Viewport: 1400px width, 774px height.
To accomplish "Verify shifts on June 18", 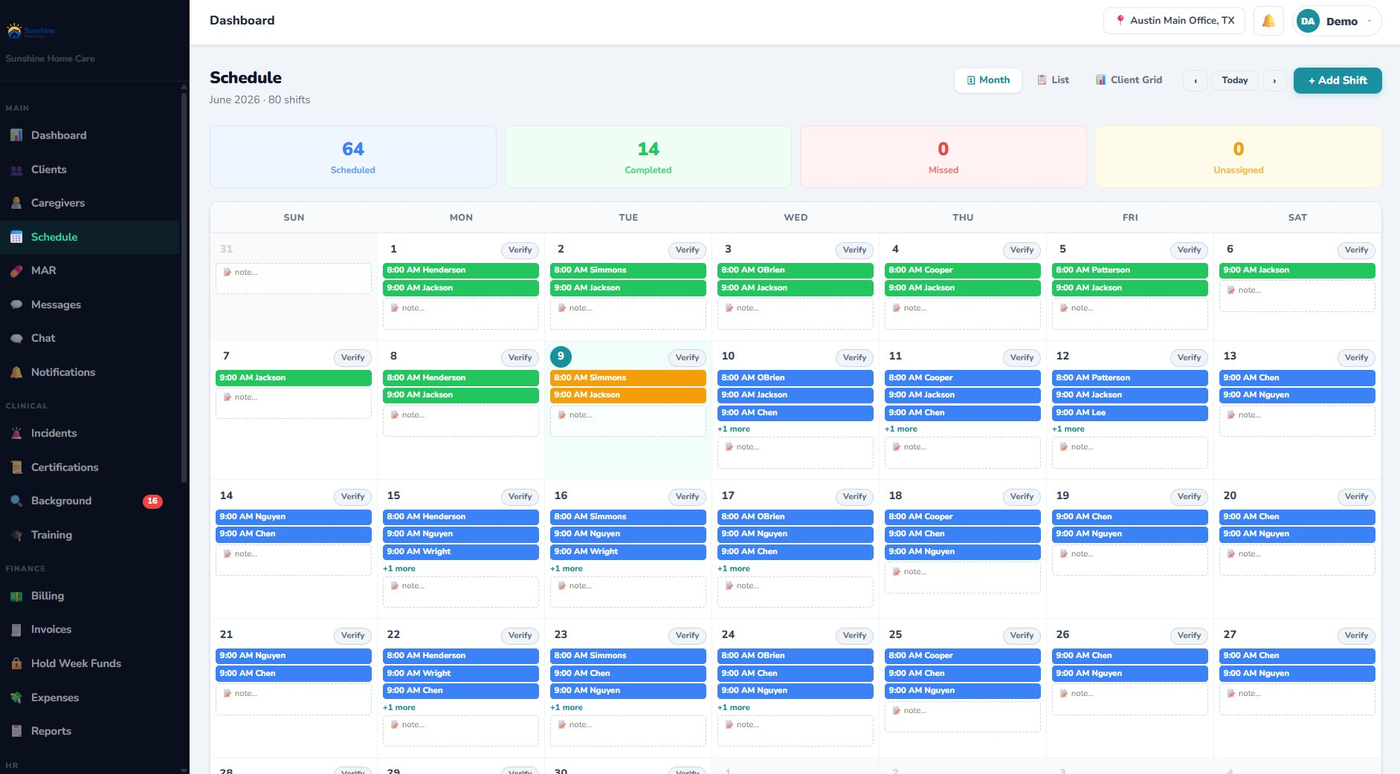I will (1022, 496).
